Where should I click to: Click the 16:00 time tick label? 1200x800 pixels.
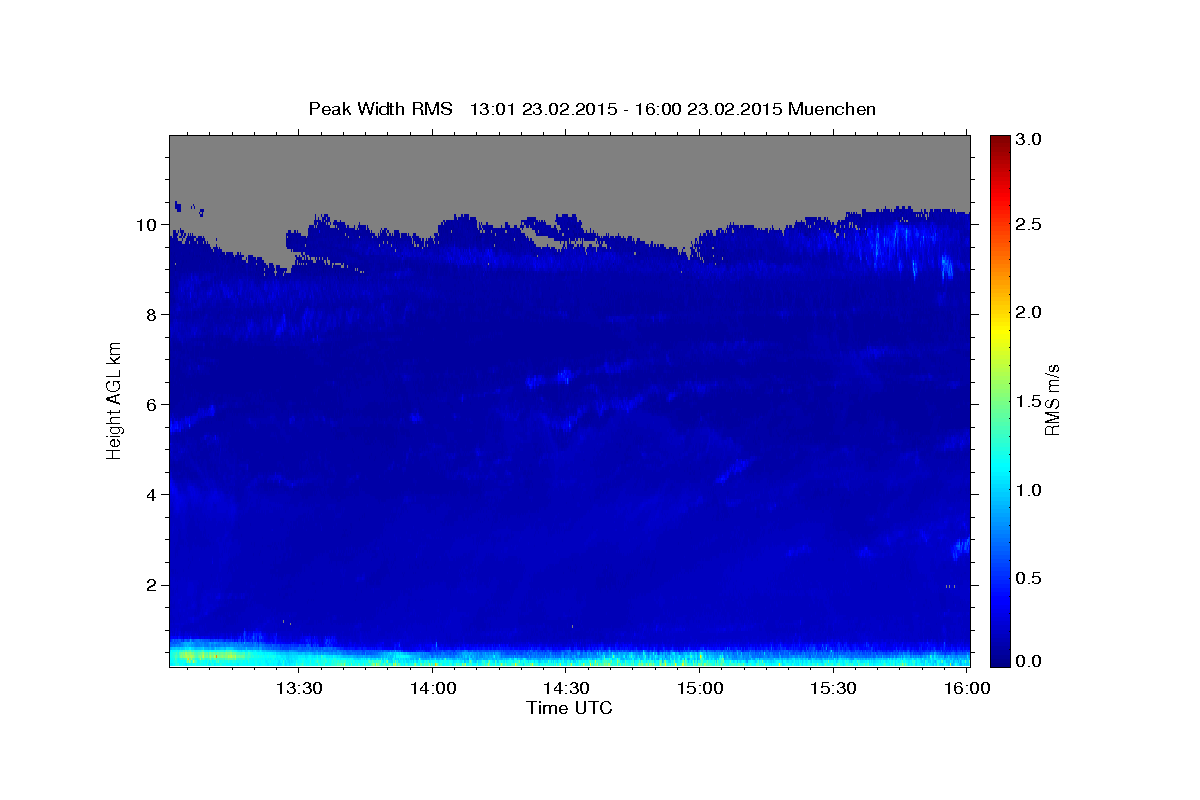click(967, 689)
